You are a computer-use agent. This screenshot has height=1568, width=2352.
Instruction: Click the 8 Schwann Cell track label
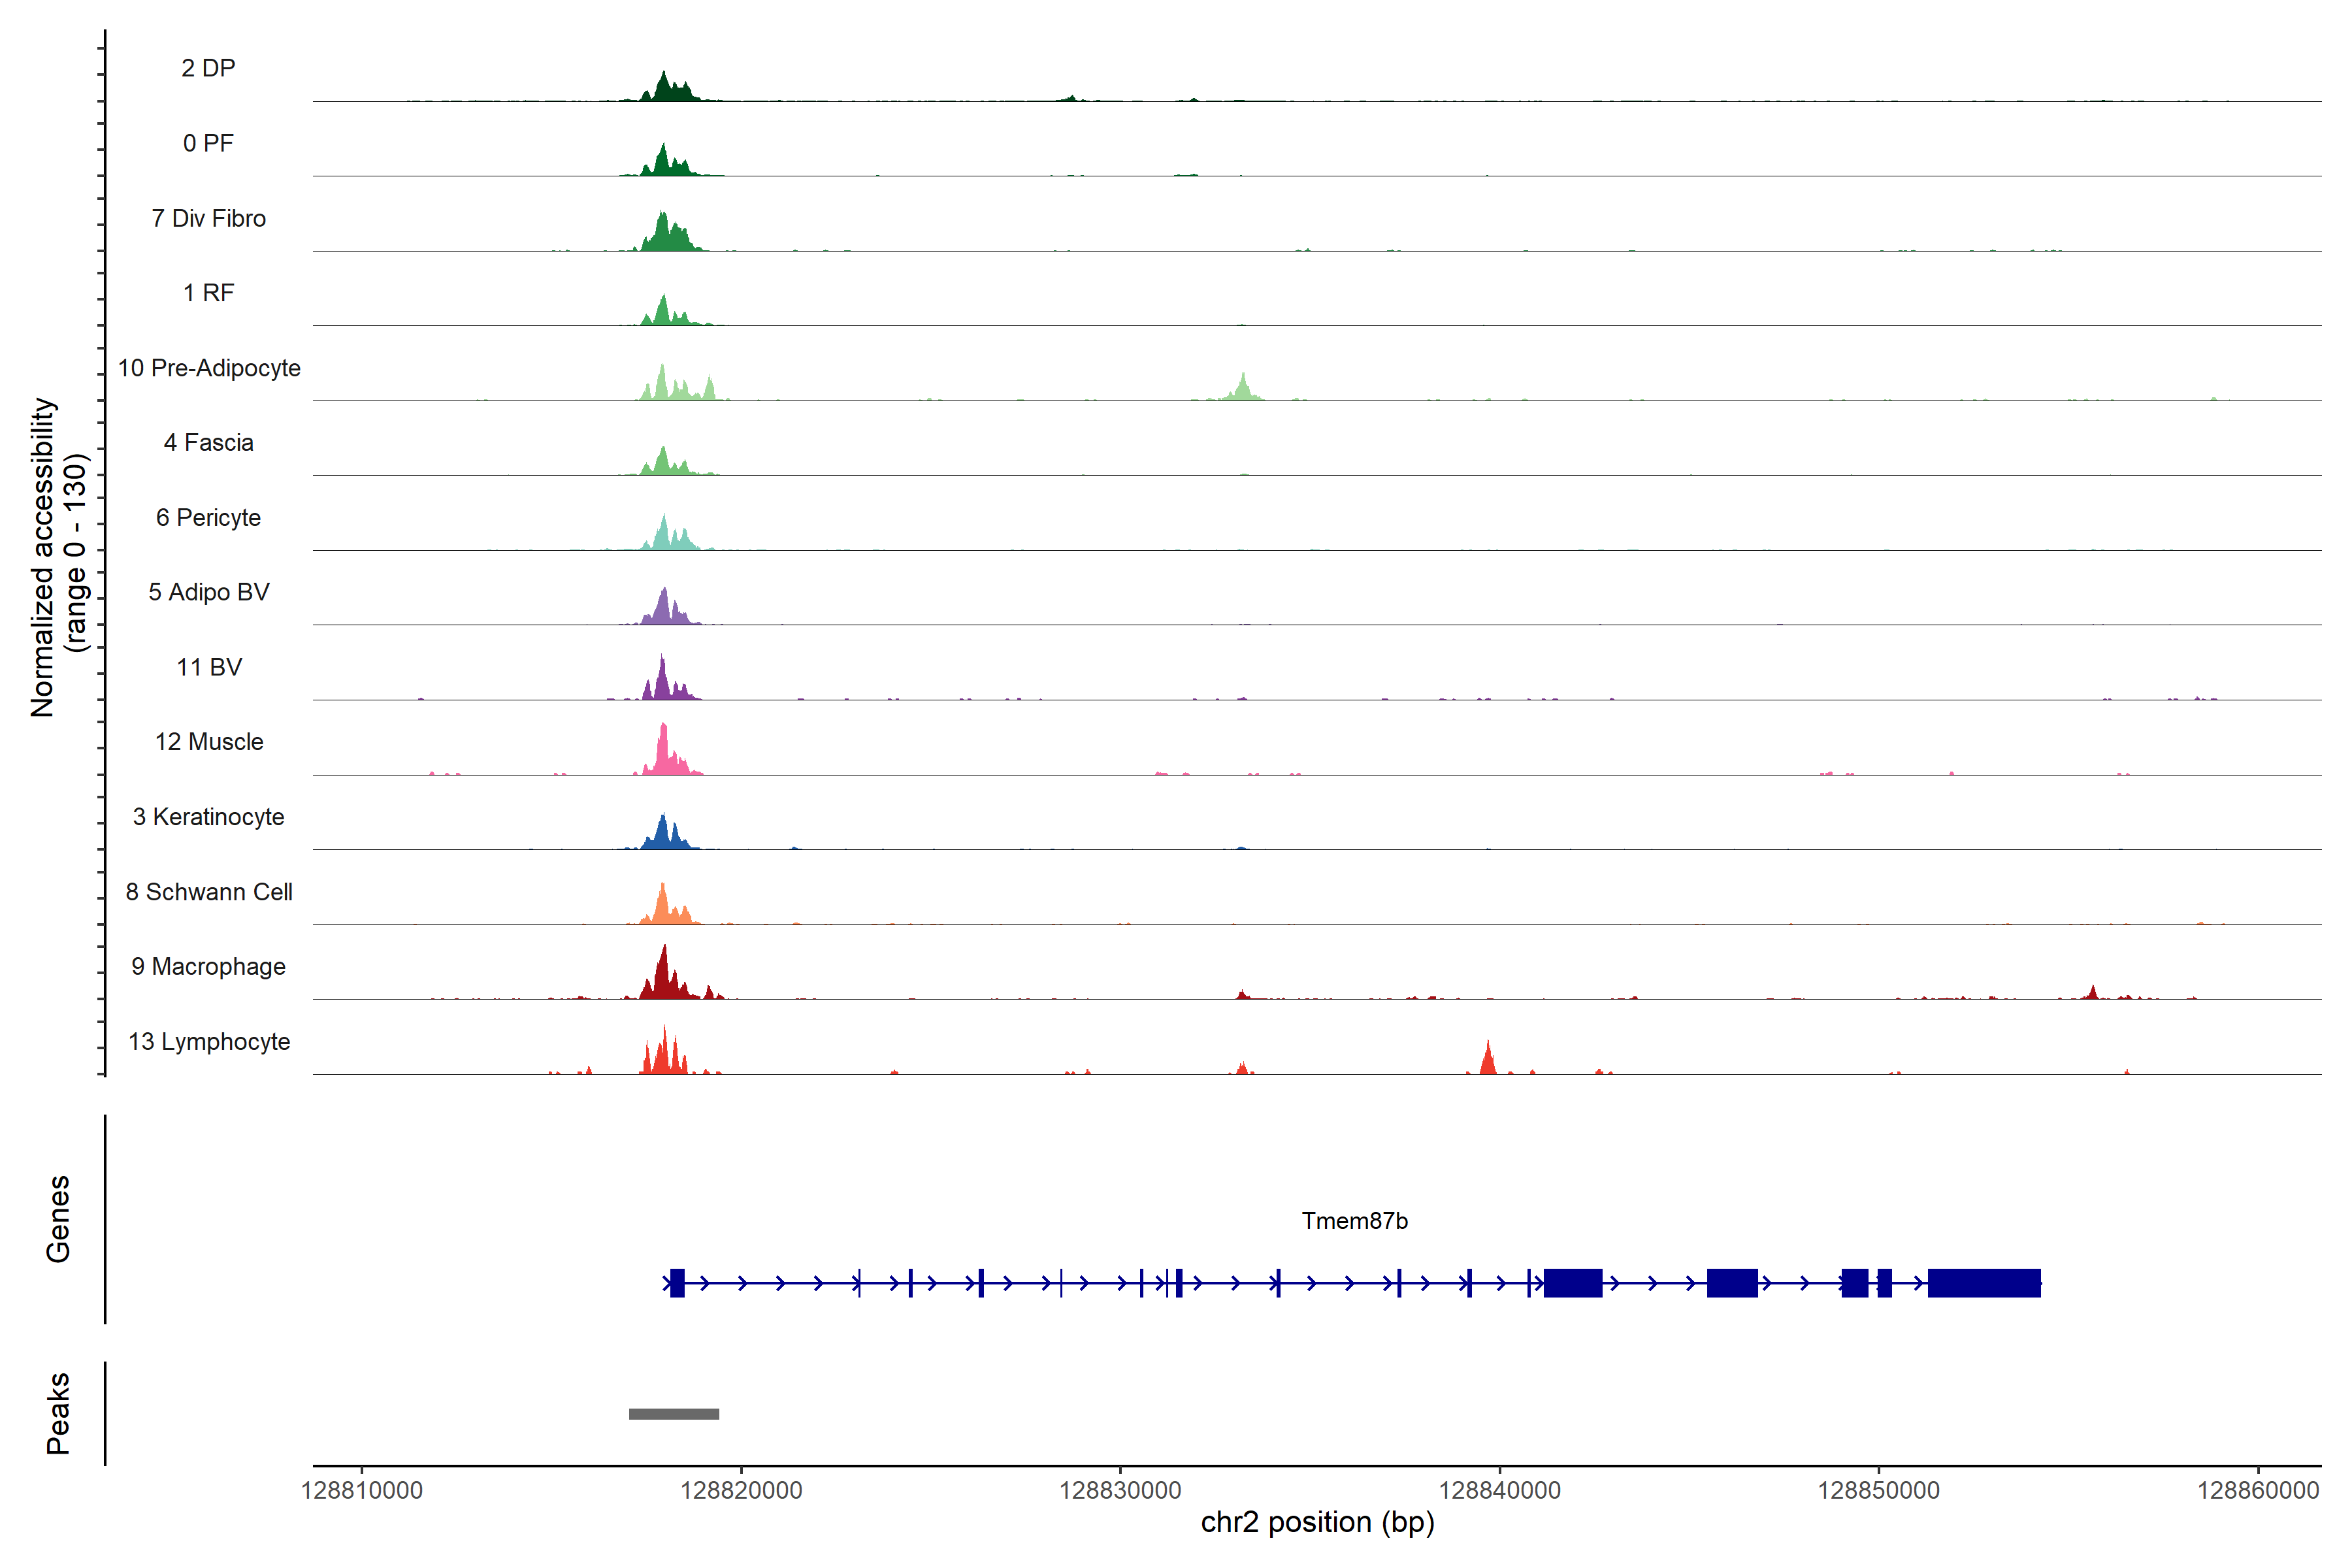209,892
